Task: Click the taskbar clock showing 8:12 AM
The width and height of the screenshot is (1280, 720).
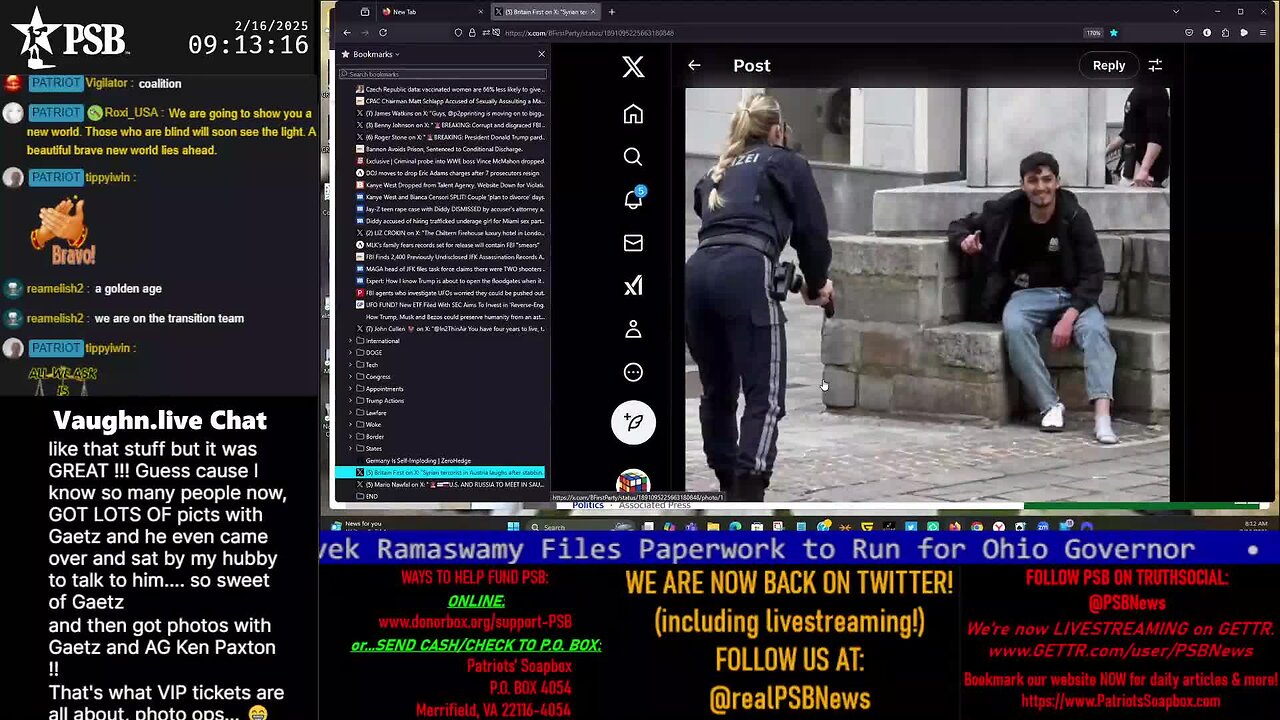Action: pos(1256,525)
